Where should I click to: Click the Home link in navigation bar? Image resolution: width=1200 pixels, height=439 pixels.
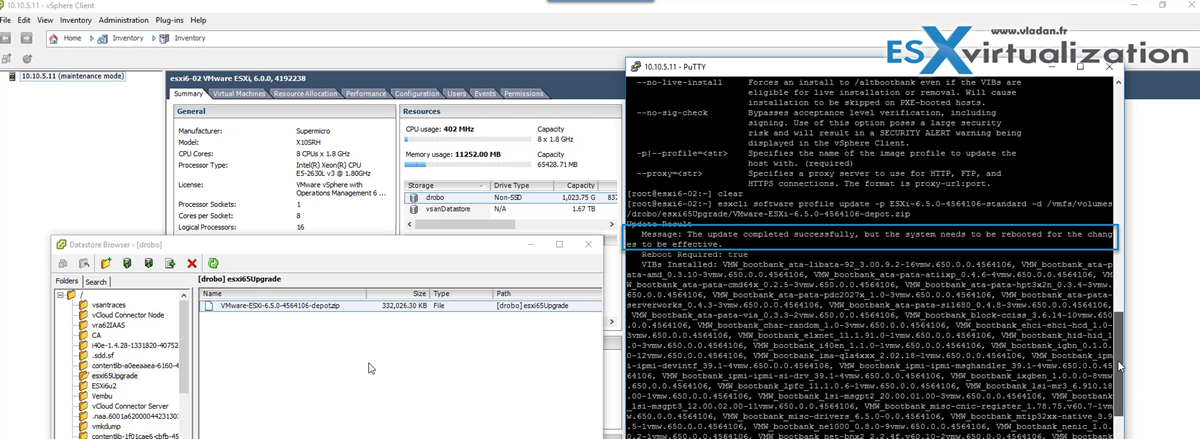click(72, 38)
